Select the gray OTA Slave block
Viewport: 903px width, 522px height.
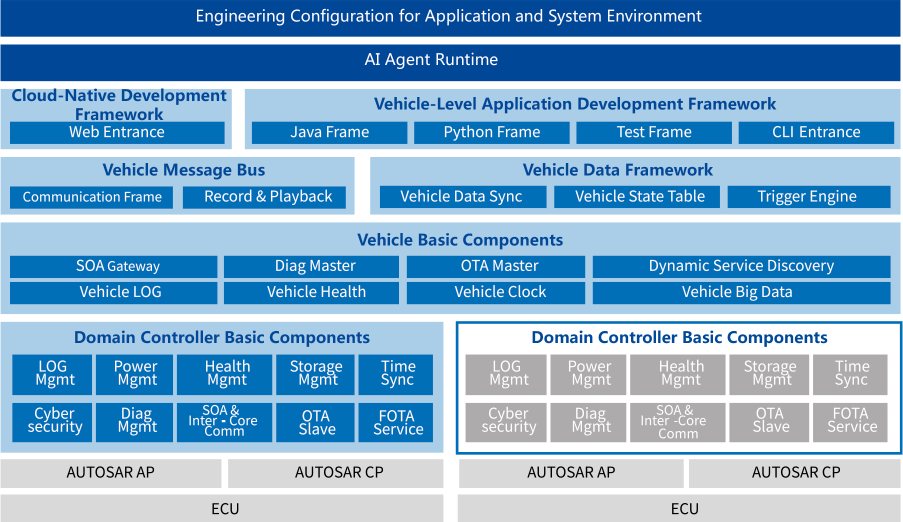[x=769, y=422]
